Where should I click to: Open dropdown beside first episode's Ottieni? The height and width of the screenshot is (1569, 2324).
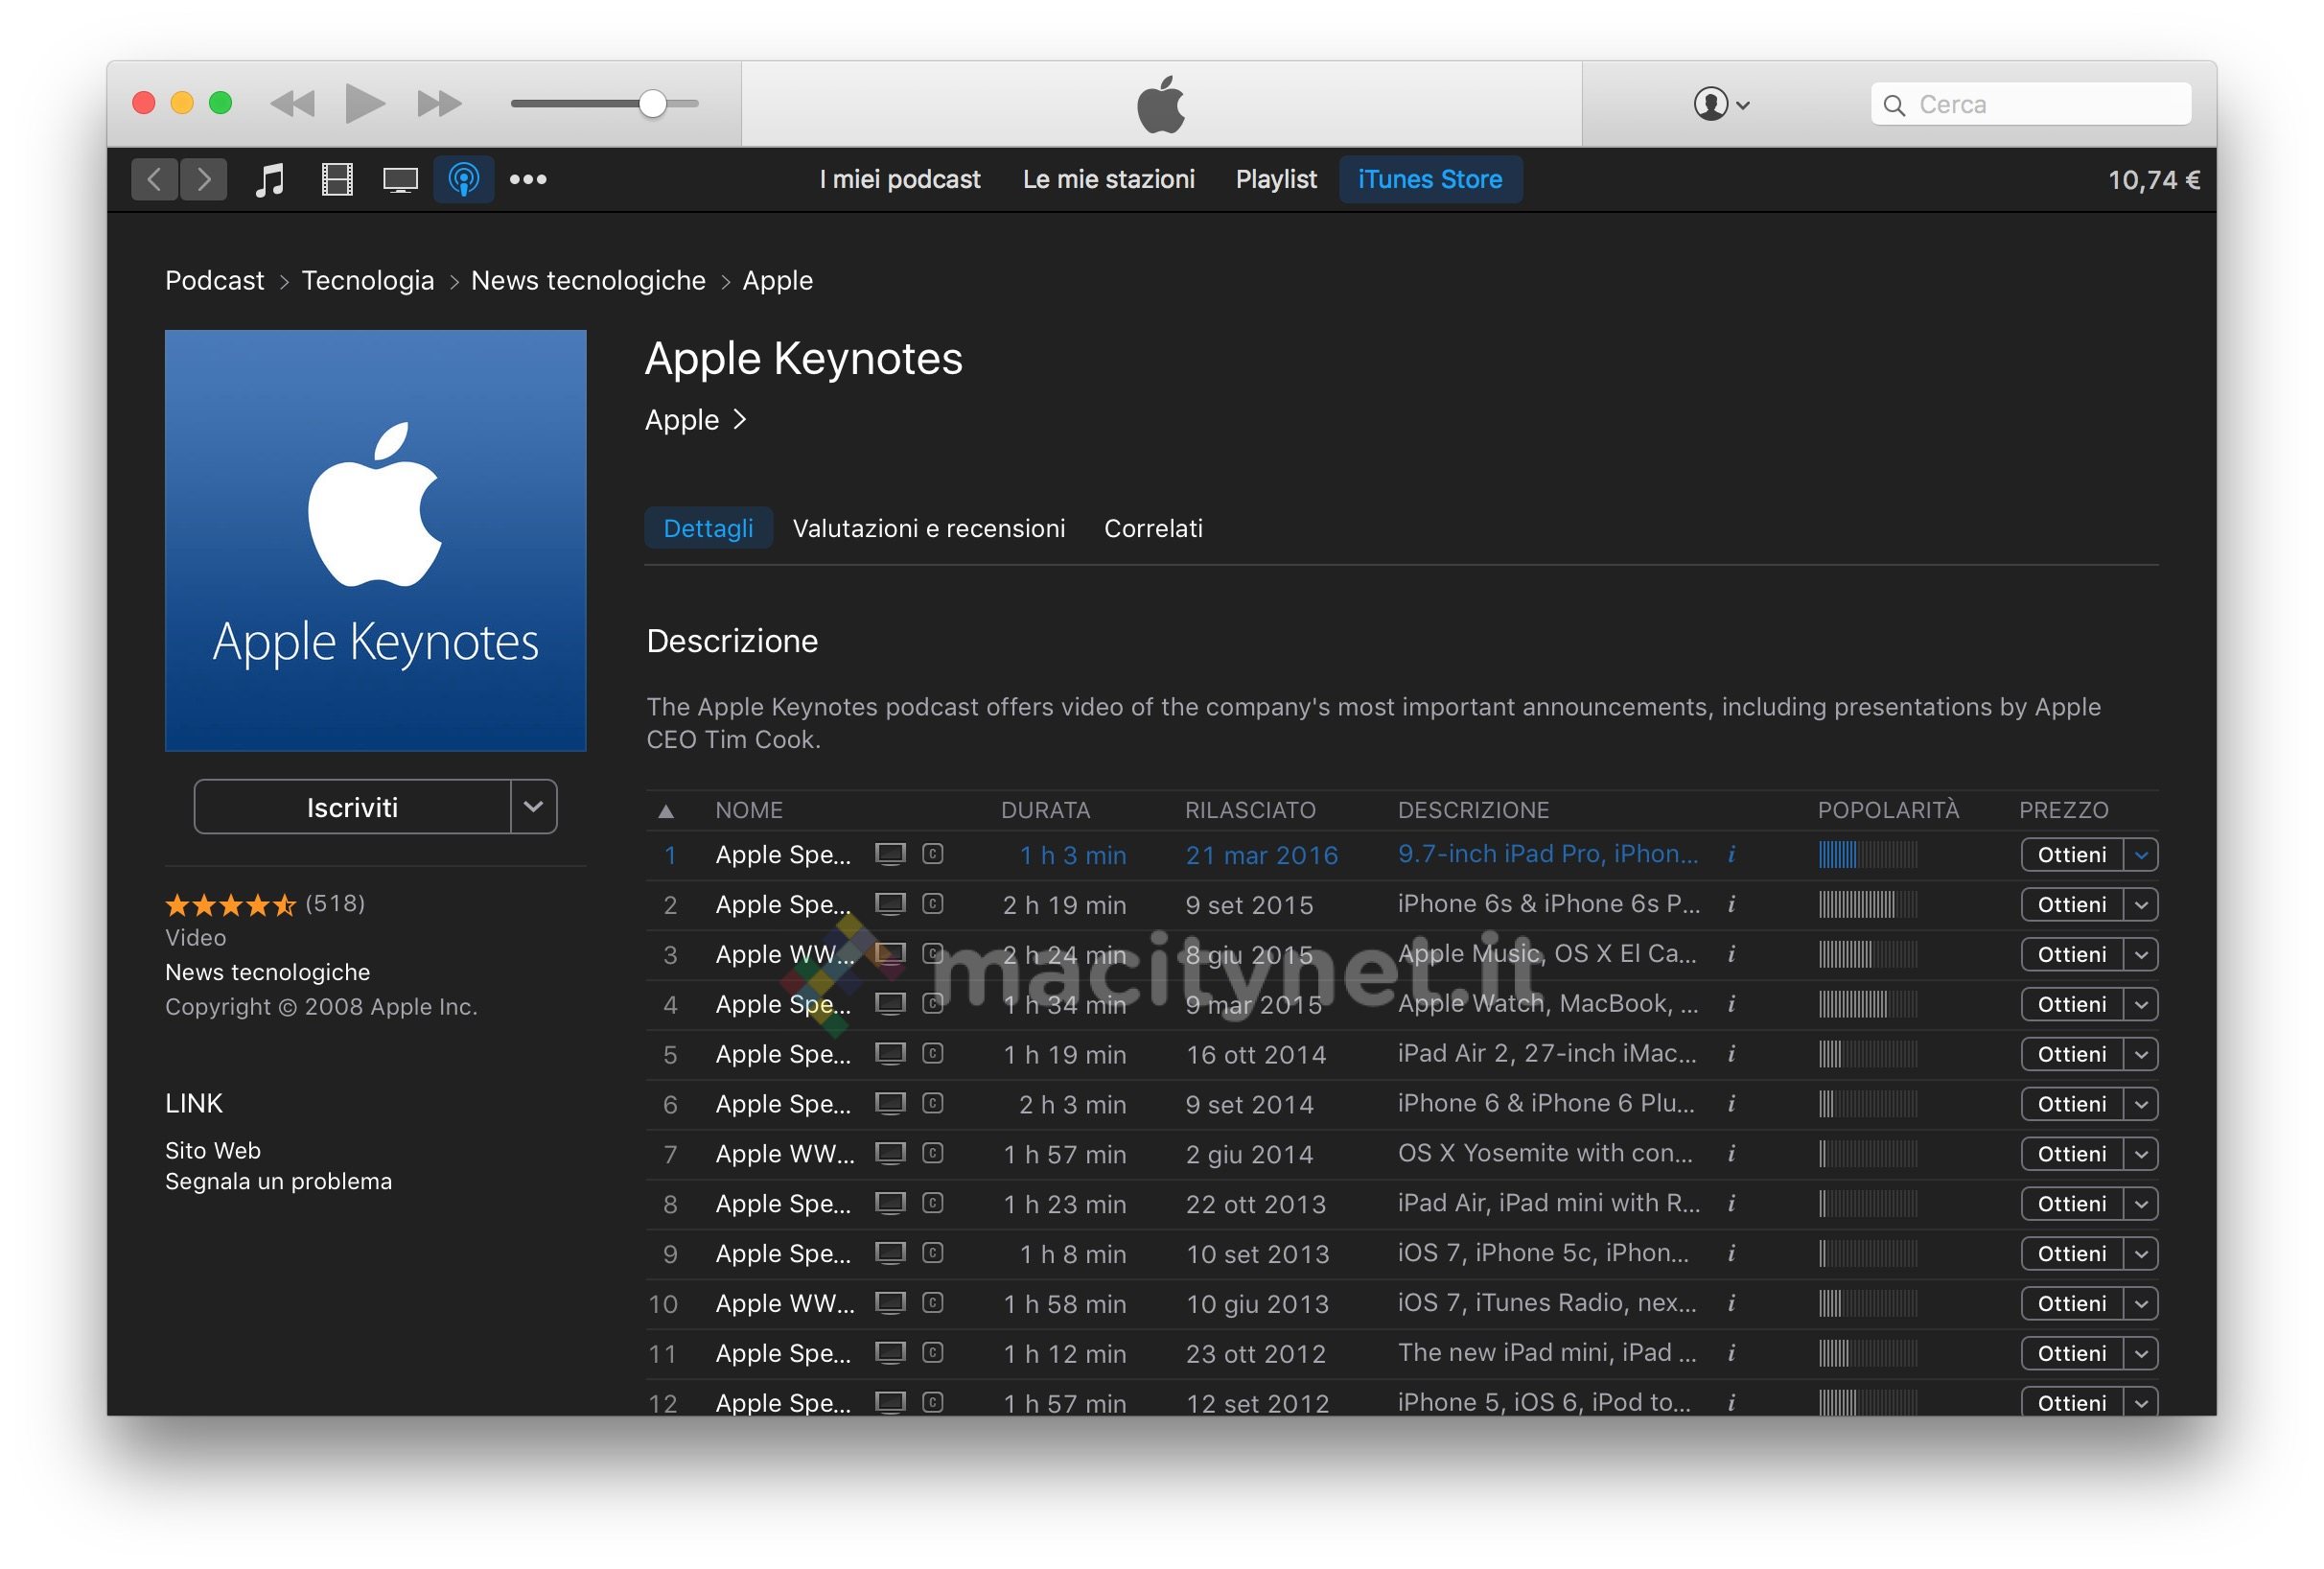(2141, 855)
